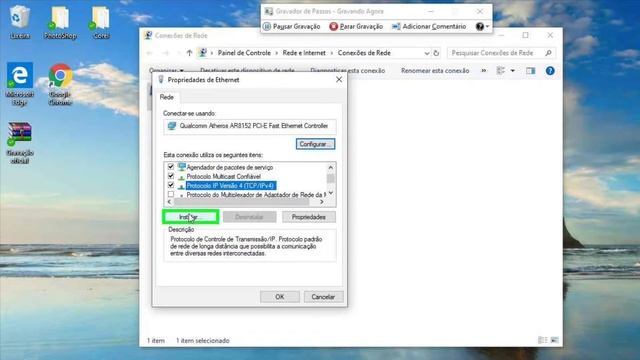Click Pausar Gravação in Gravador de Passos

coord(291,27)
